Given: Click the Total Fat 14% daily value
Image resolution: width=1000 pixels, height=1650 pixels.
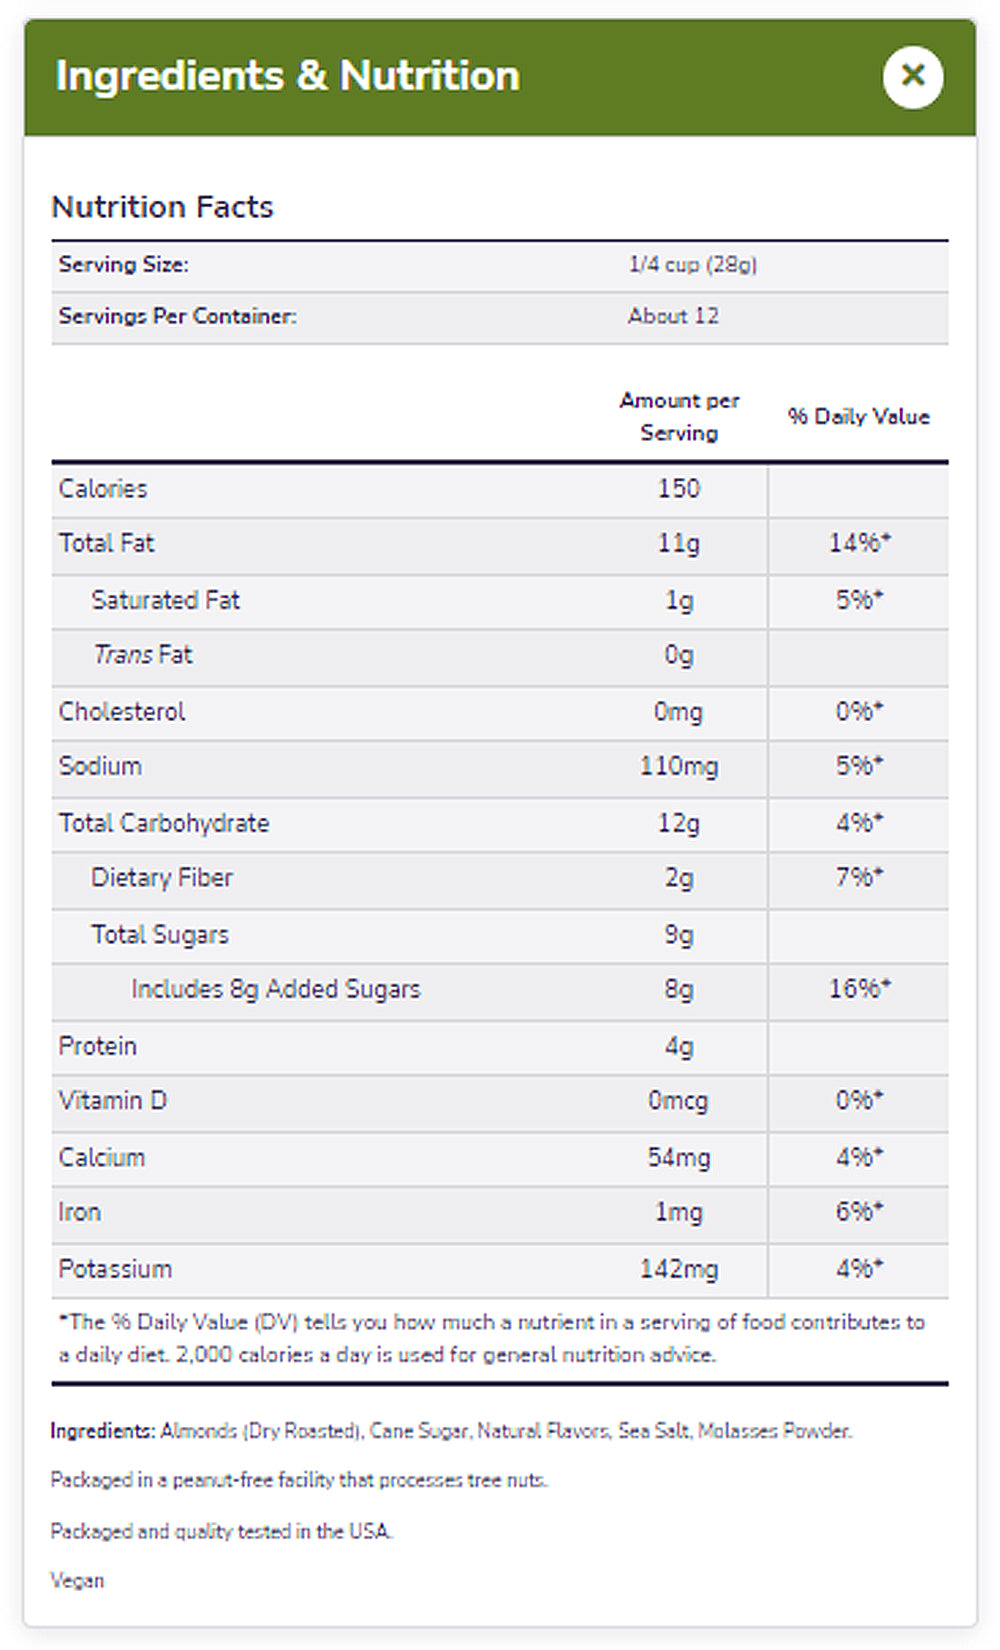Looking at the screenshot, I should point(859,543).
